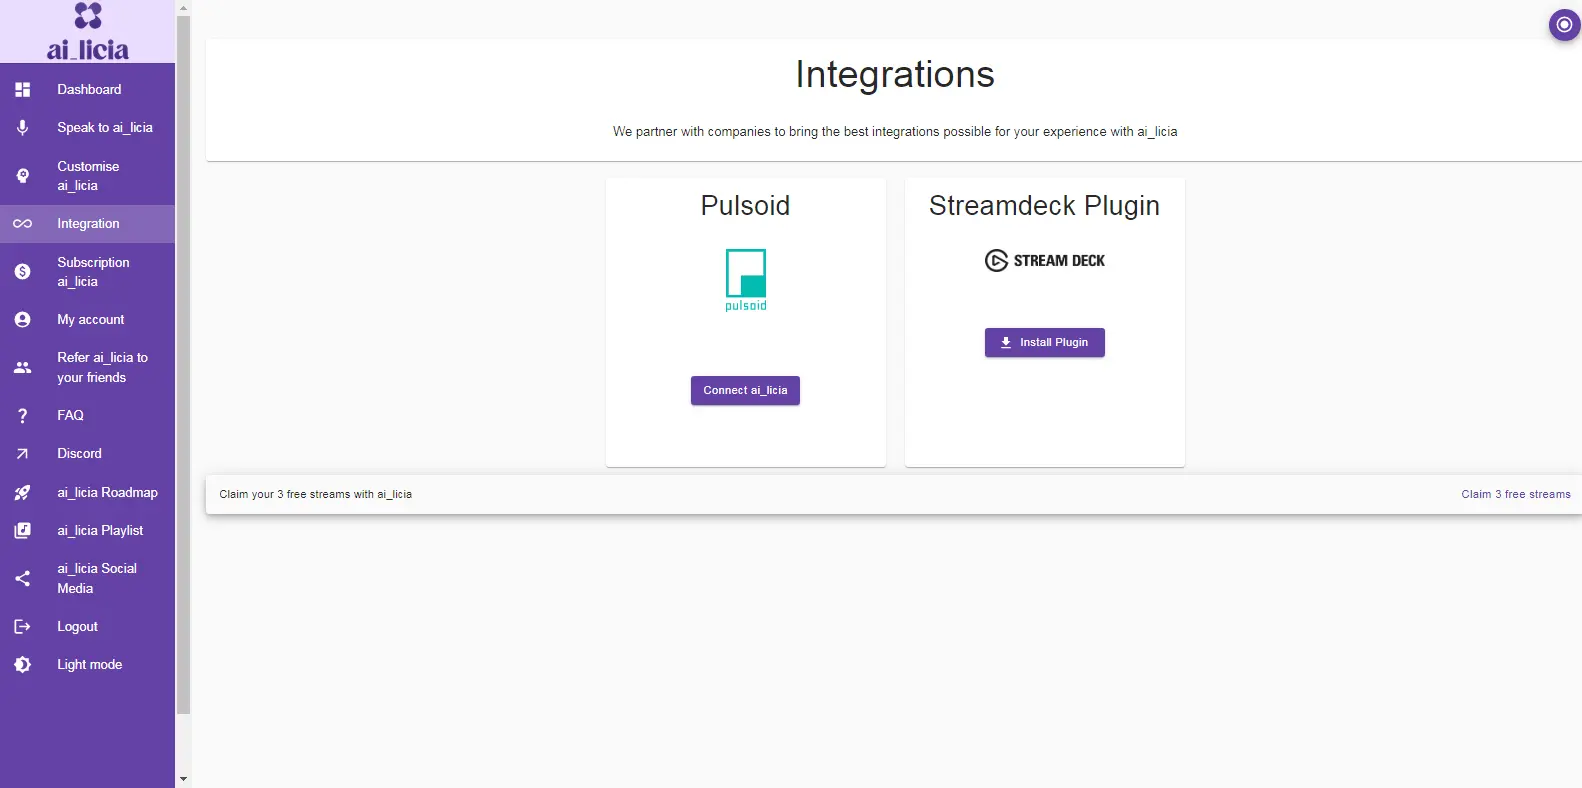Click the Integrations page heading
This screenshot has height=788, width=1582.
(895, 75)
